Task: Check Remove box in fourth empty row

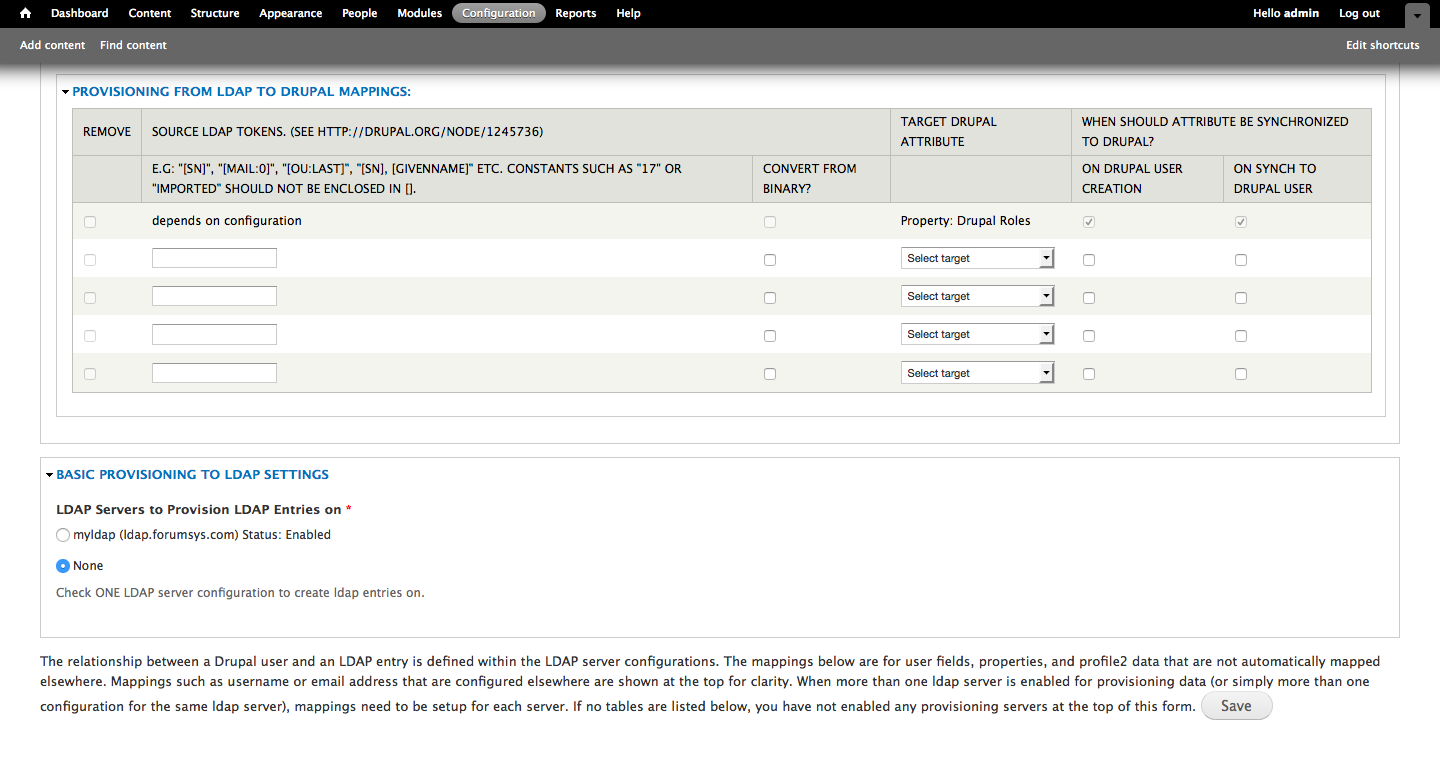Action: coord(90,374)
